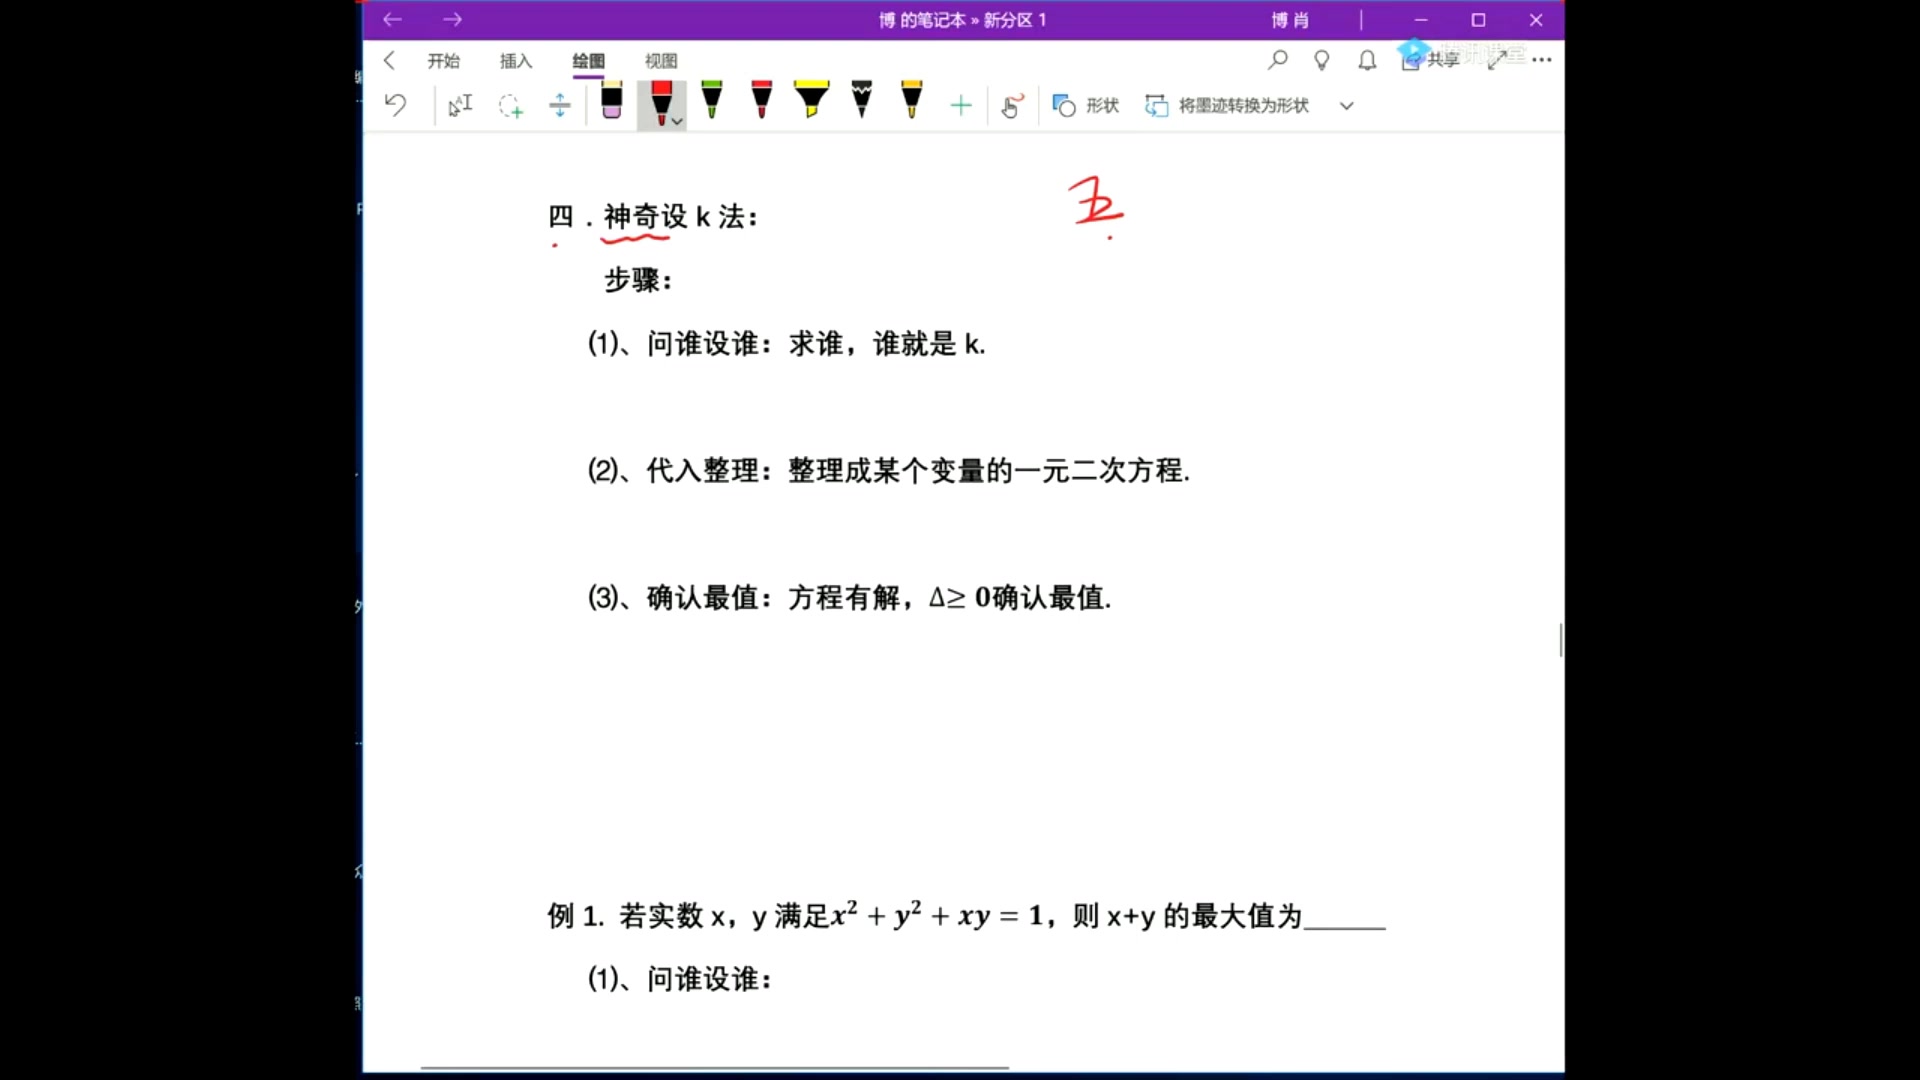Click the heading 四．神奇设 k 法
The height and width of the screenshot is (1080, 1920).
(652, 216)
